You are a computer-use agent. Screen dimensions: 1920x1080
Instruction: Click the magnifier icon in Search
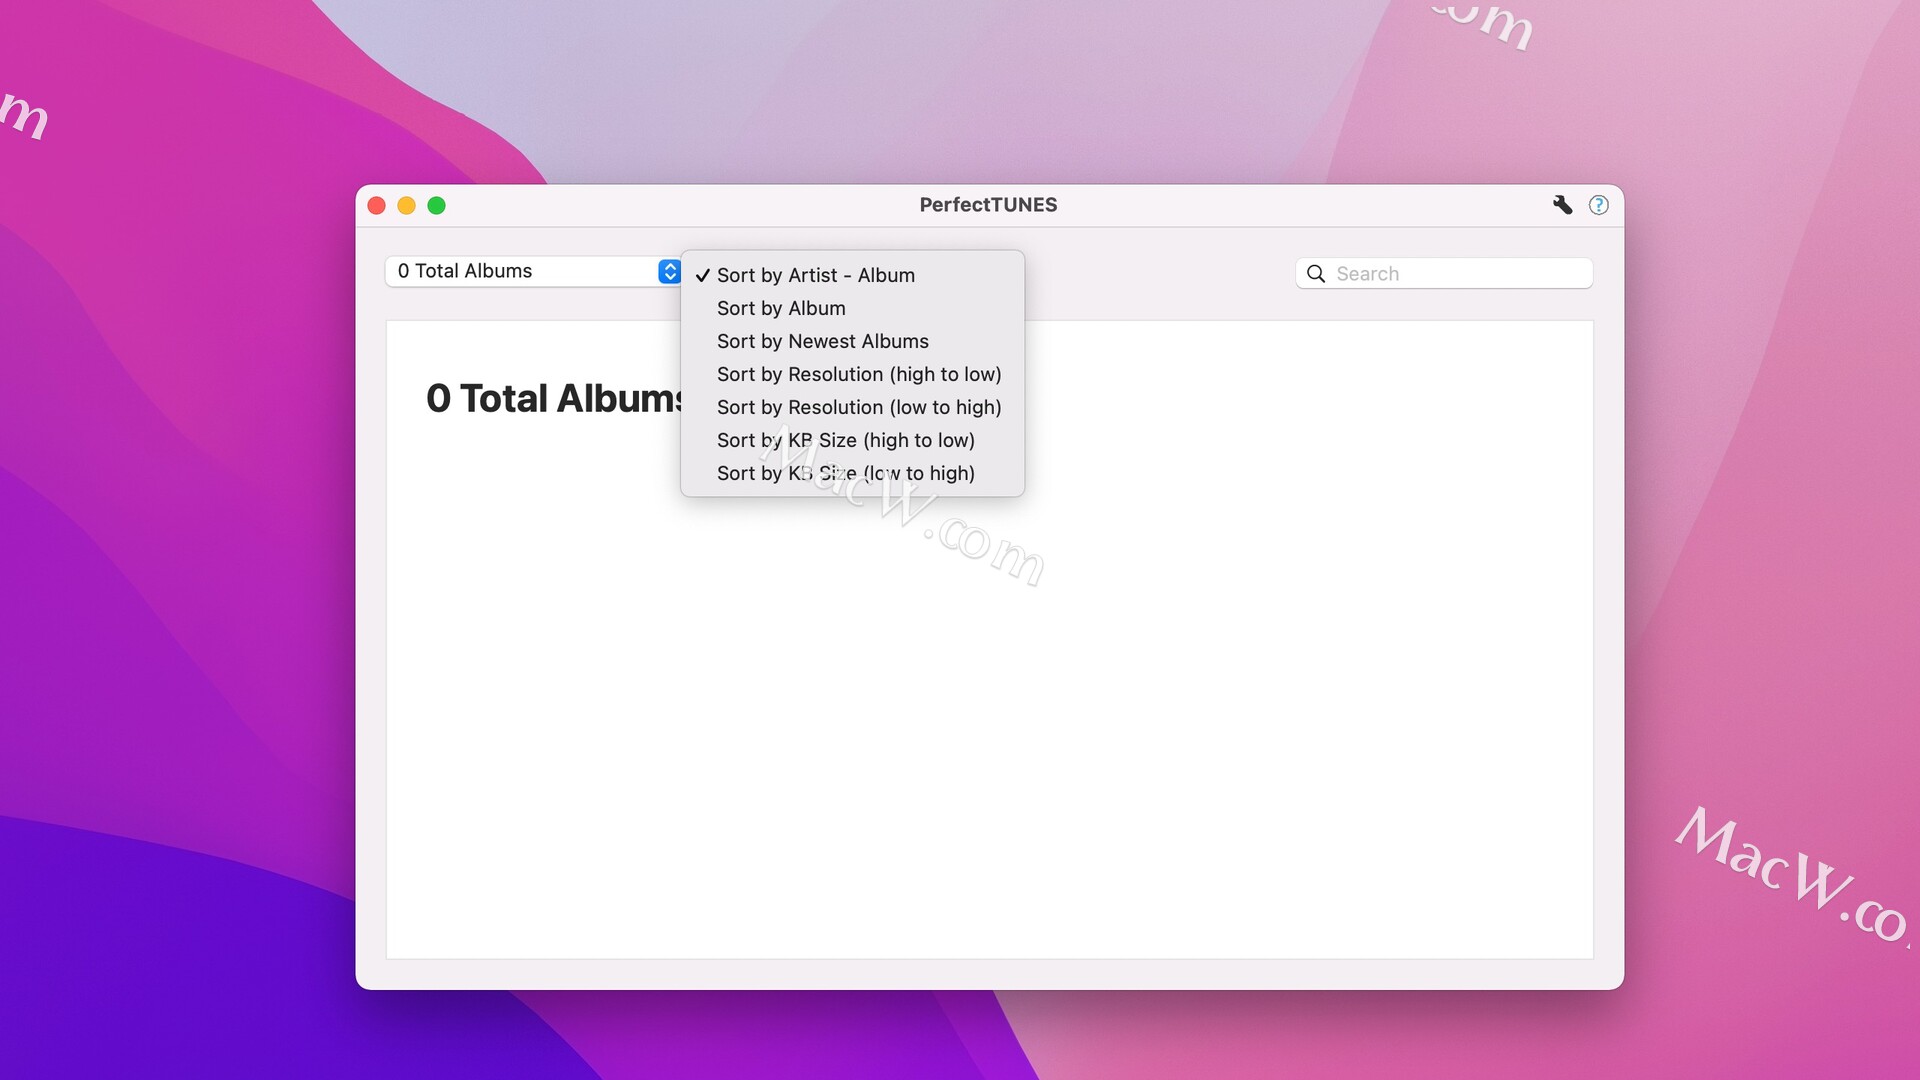(1316, 274)
